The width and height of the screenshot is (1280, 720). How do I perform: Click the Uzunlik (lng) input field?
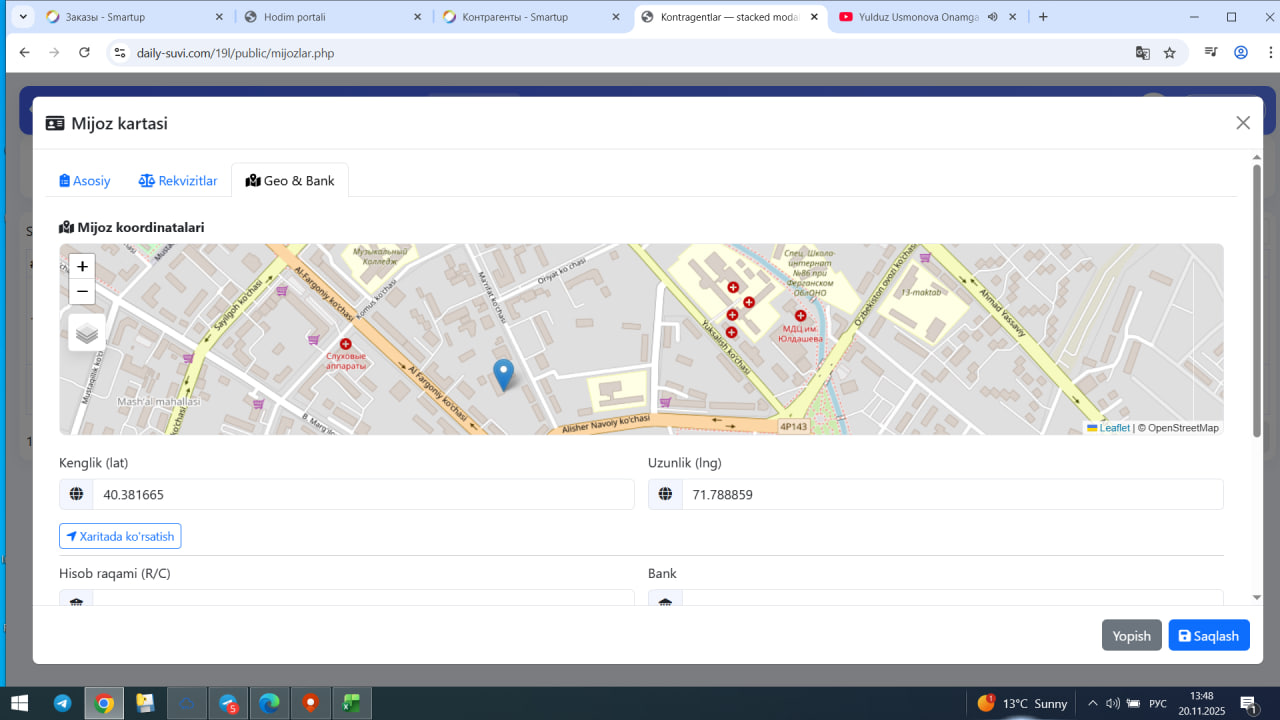[x=951, y=494]
